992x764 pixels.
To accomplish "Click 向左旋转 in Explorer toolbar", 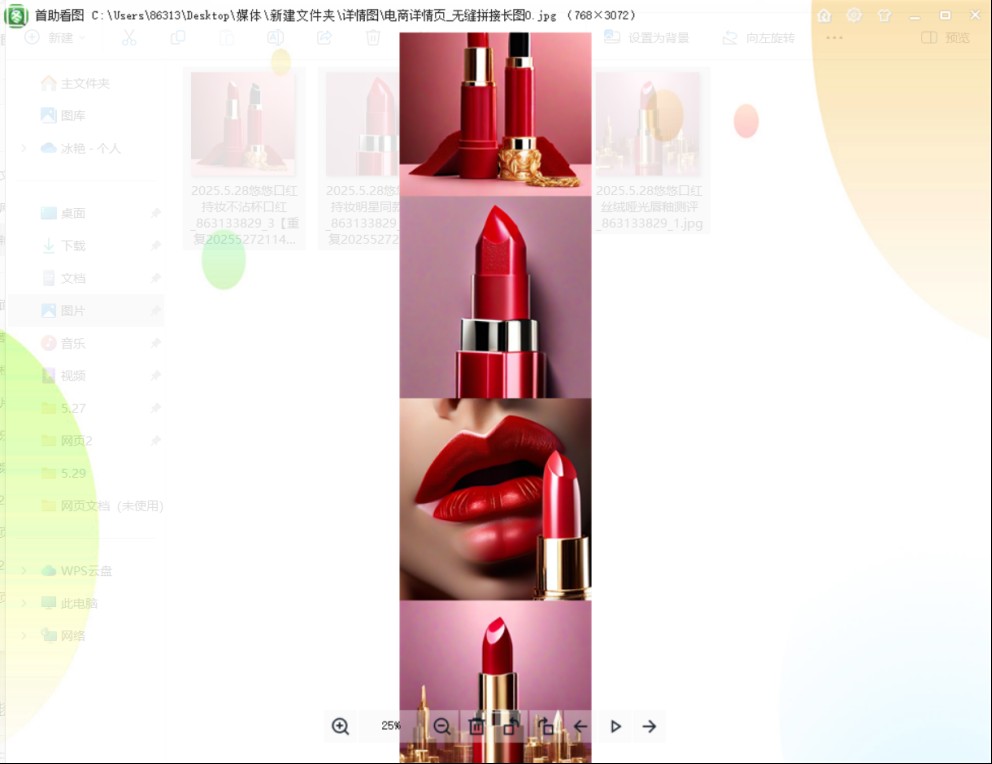I will click(759, 38).
